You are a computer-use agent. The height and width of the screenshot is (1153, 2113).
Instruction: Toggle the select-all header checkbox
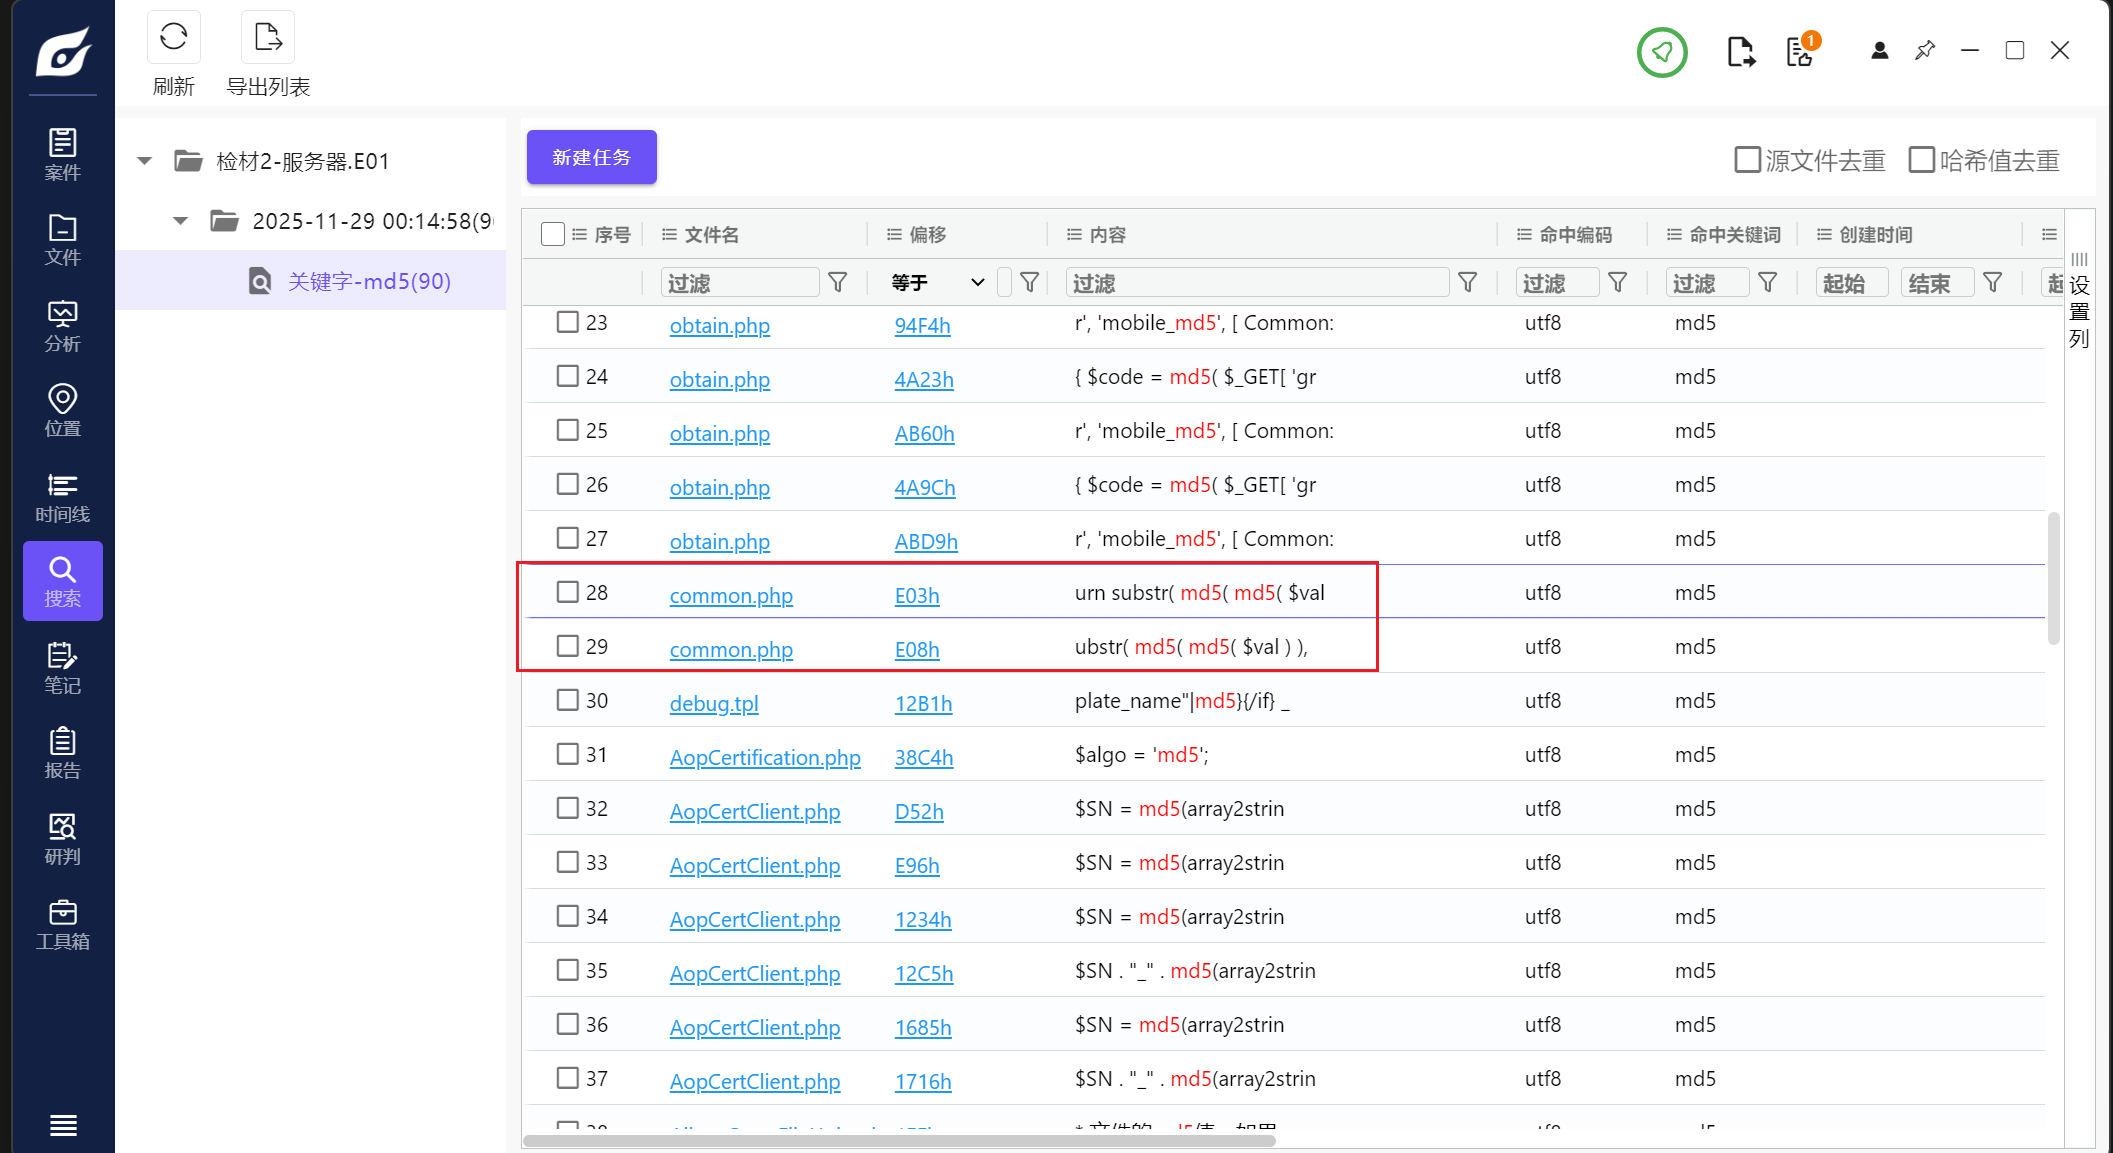(x=553, y=234)
